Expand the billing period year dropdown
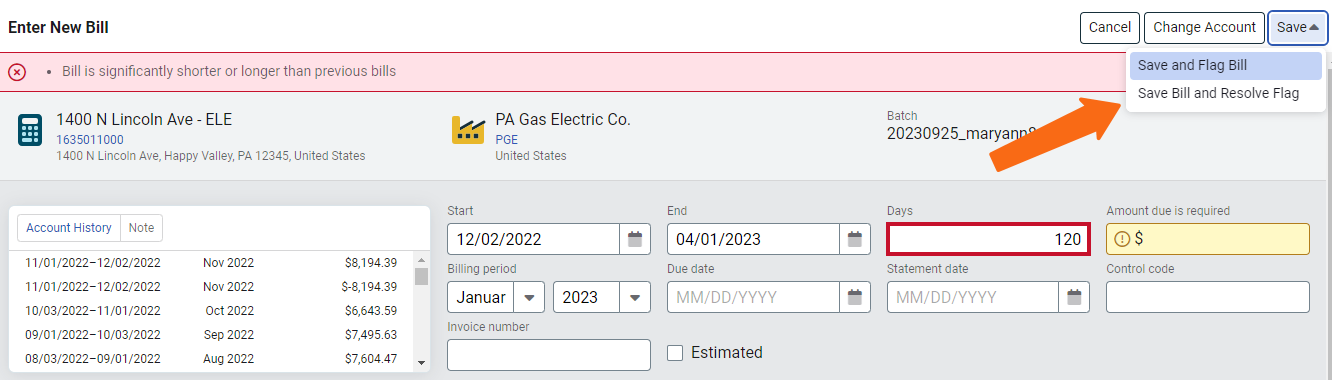Image resolution: width=1332 pixels, height=380 pixels. point(635,297)
